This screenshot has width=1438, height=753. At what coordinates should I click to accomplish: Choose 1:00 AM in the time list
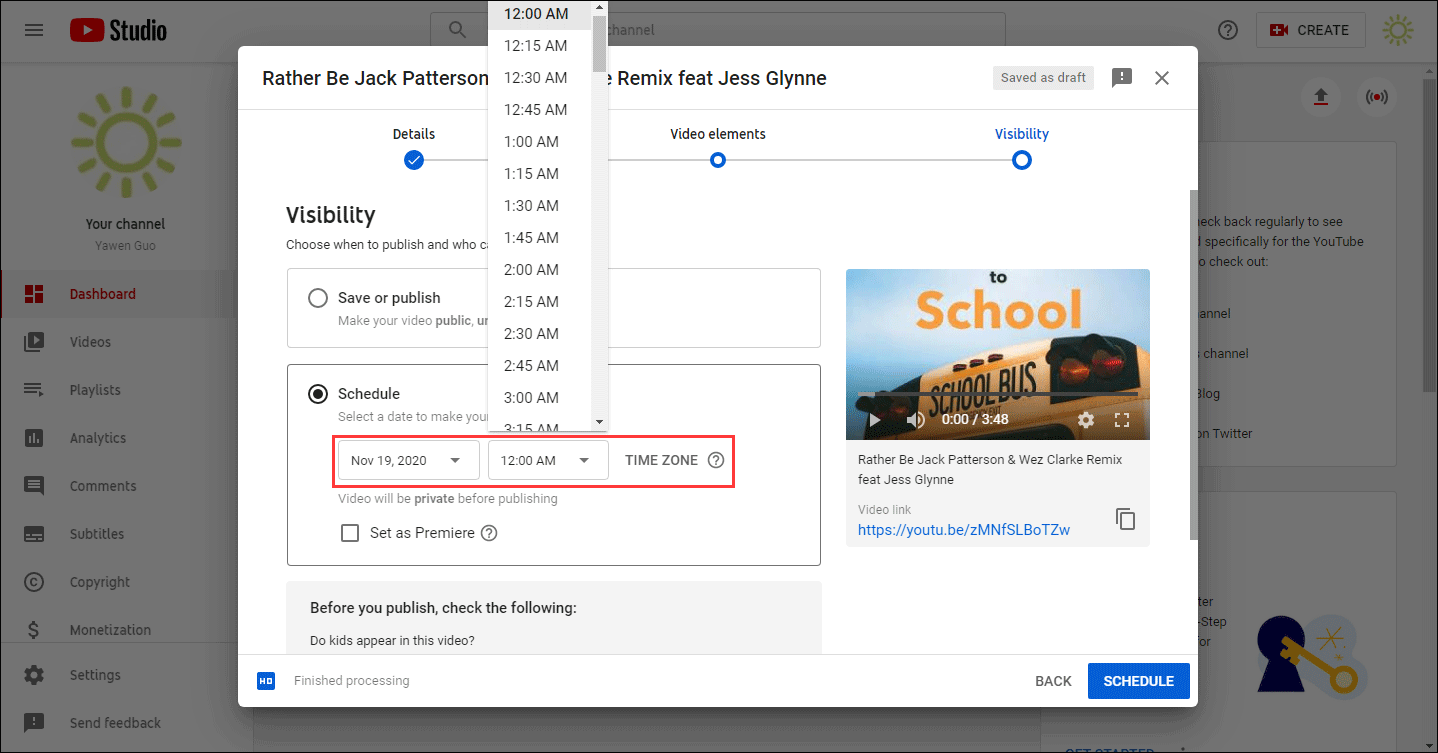tap(540, 142)
